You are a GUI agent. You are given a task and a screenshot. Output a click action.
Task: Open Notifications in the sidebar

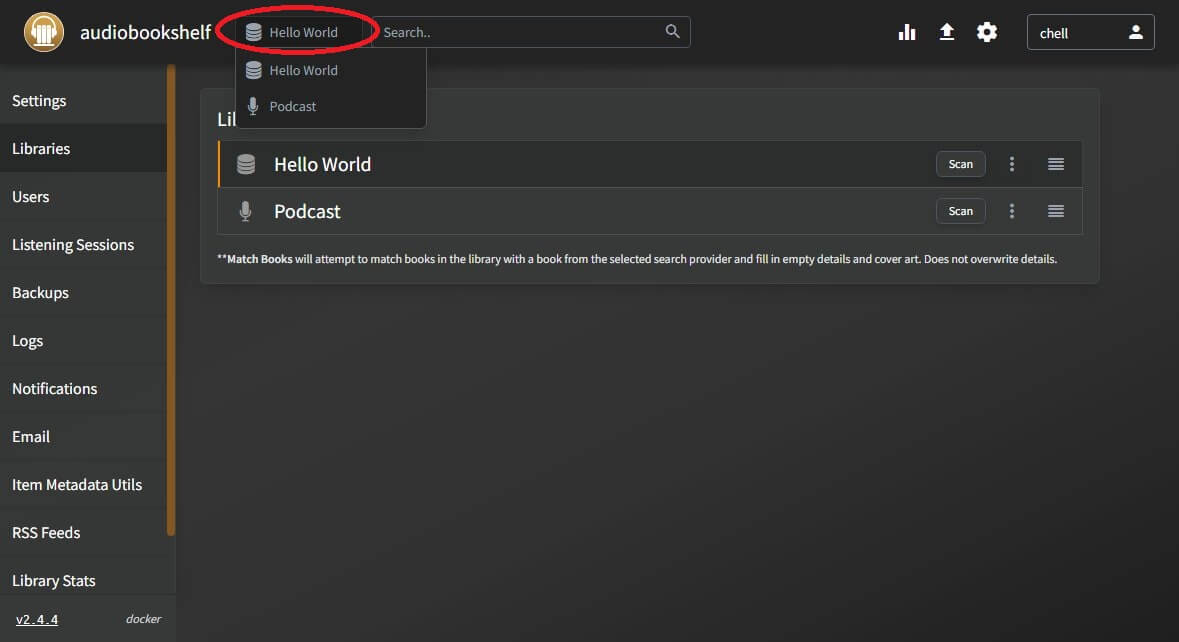(83, 389)
